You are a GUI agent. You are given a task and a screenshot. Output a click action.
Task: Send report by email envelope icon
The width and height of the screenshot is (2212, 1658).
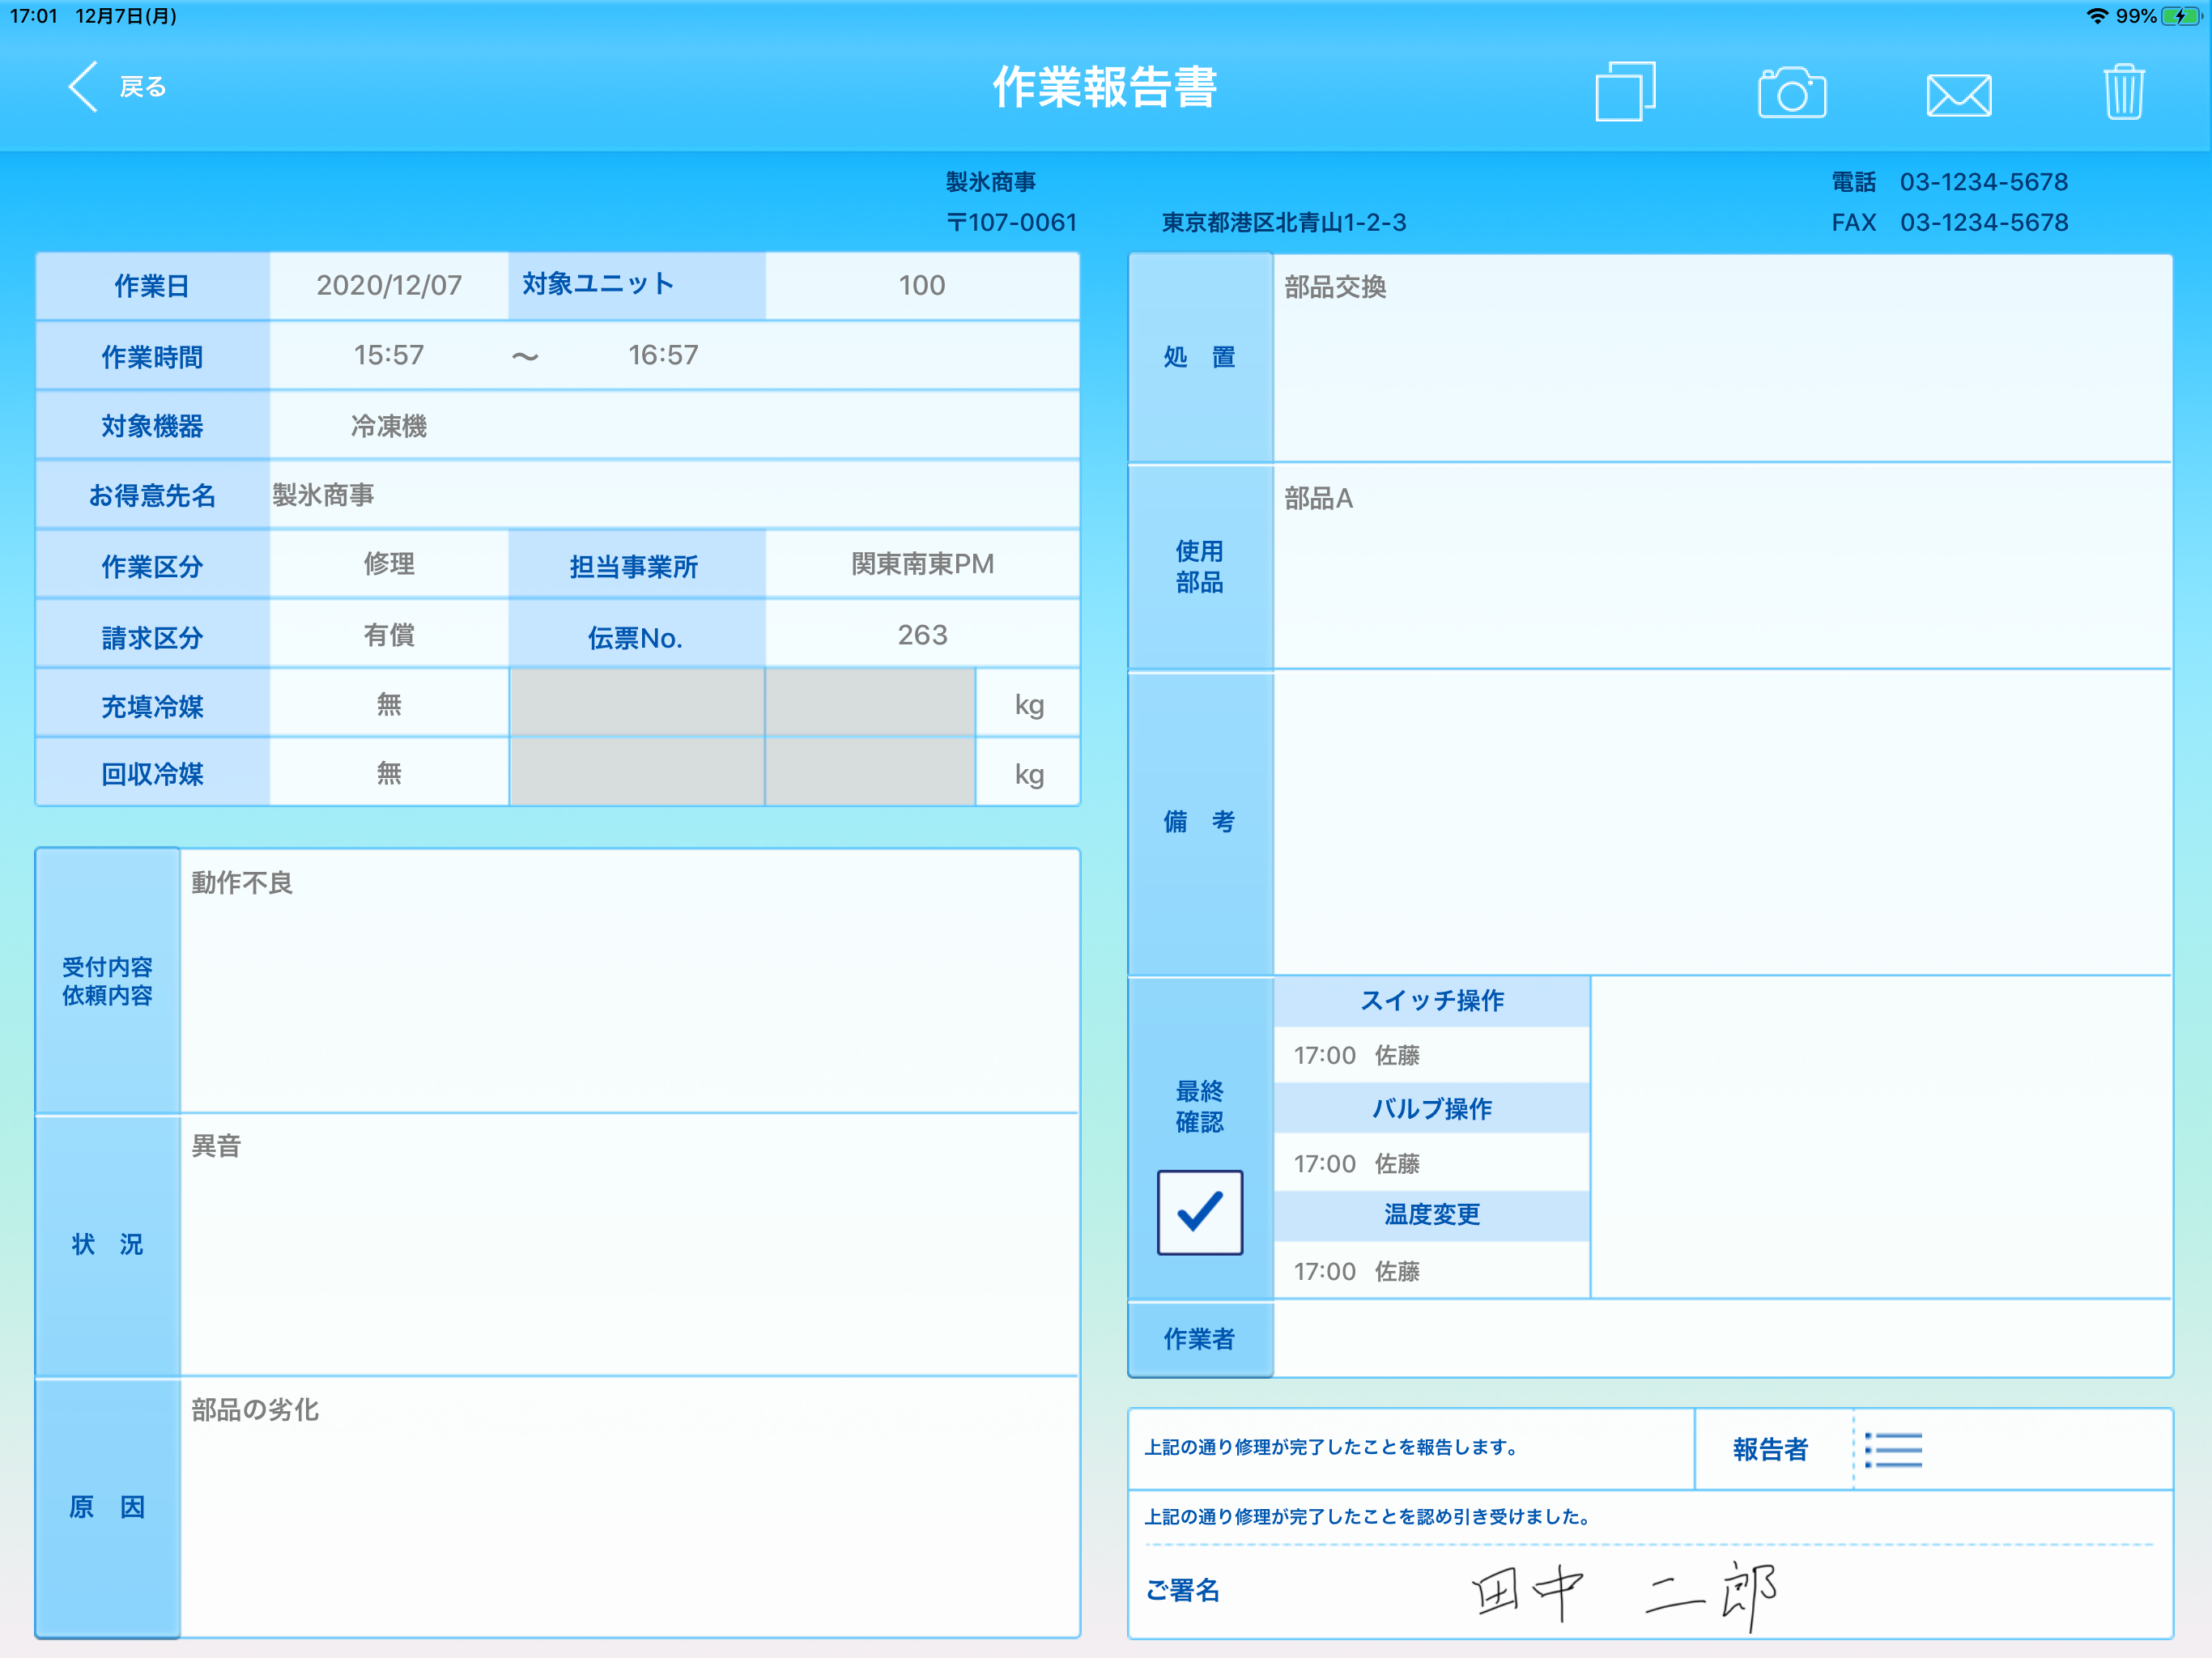coord(1959,95)
